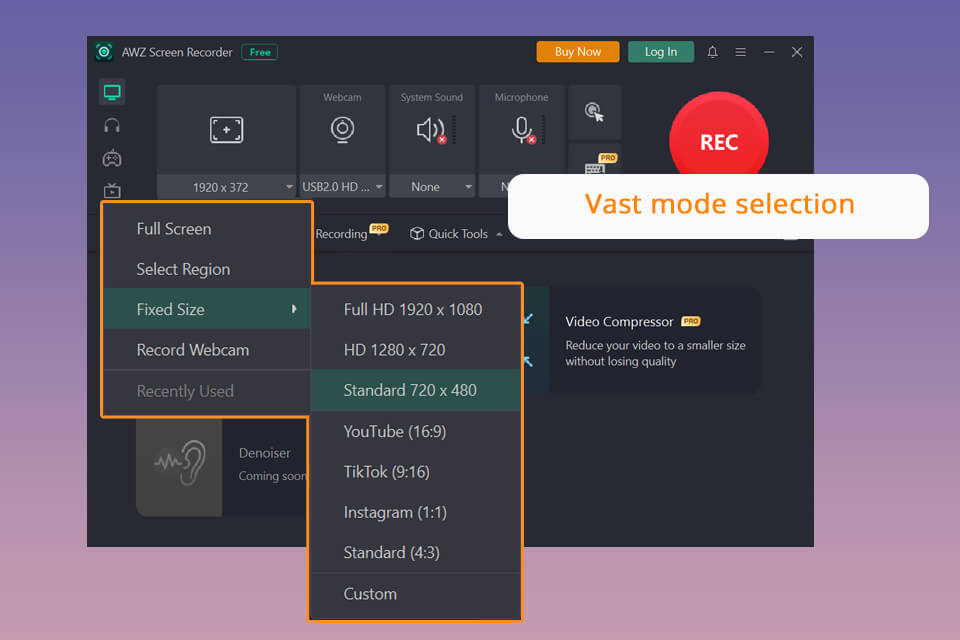Minimize the AWZ Screen Recorder window

(x=769, y=52)
